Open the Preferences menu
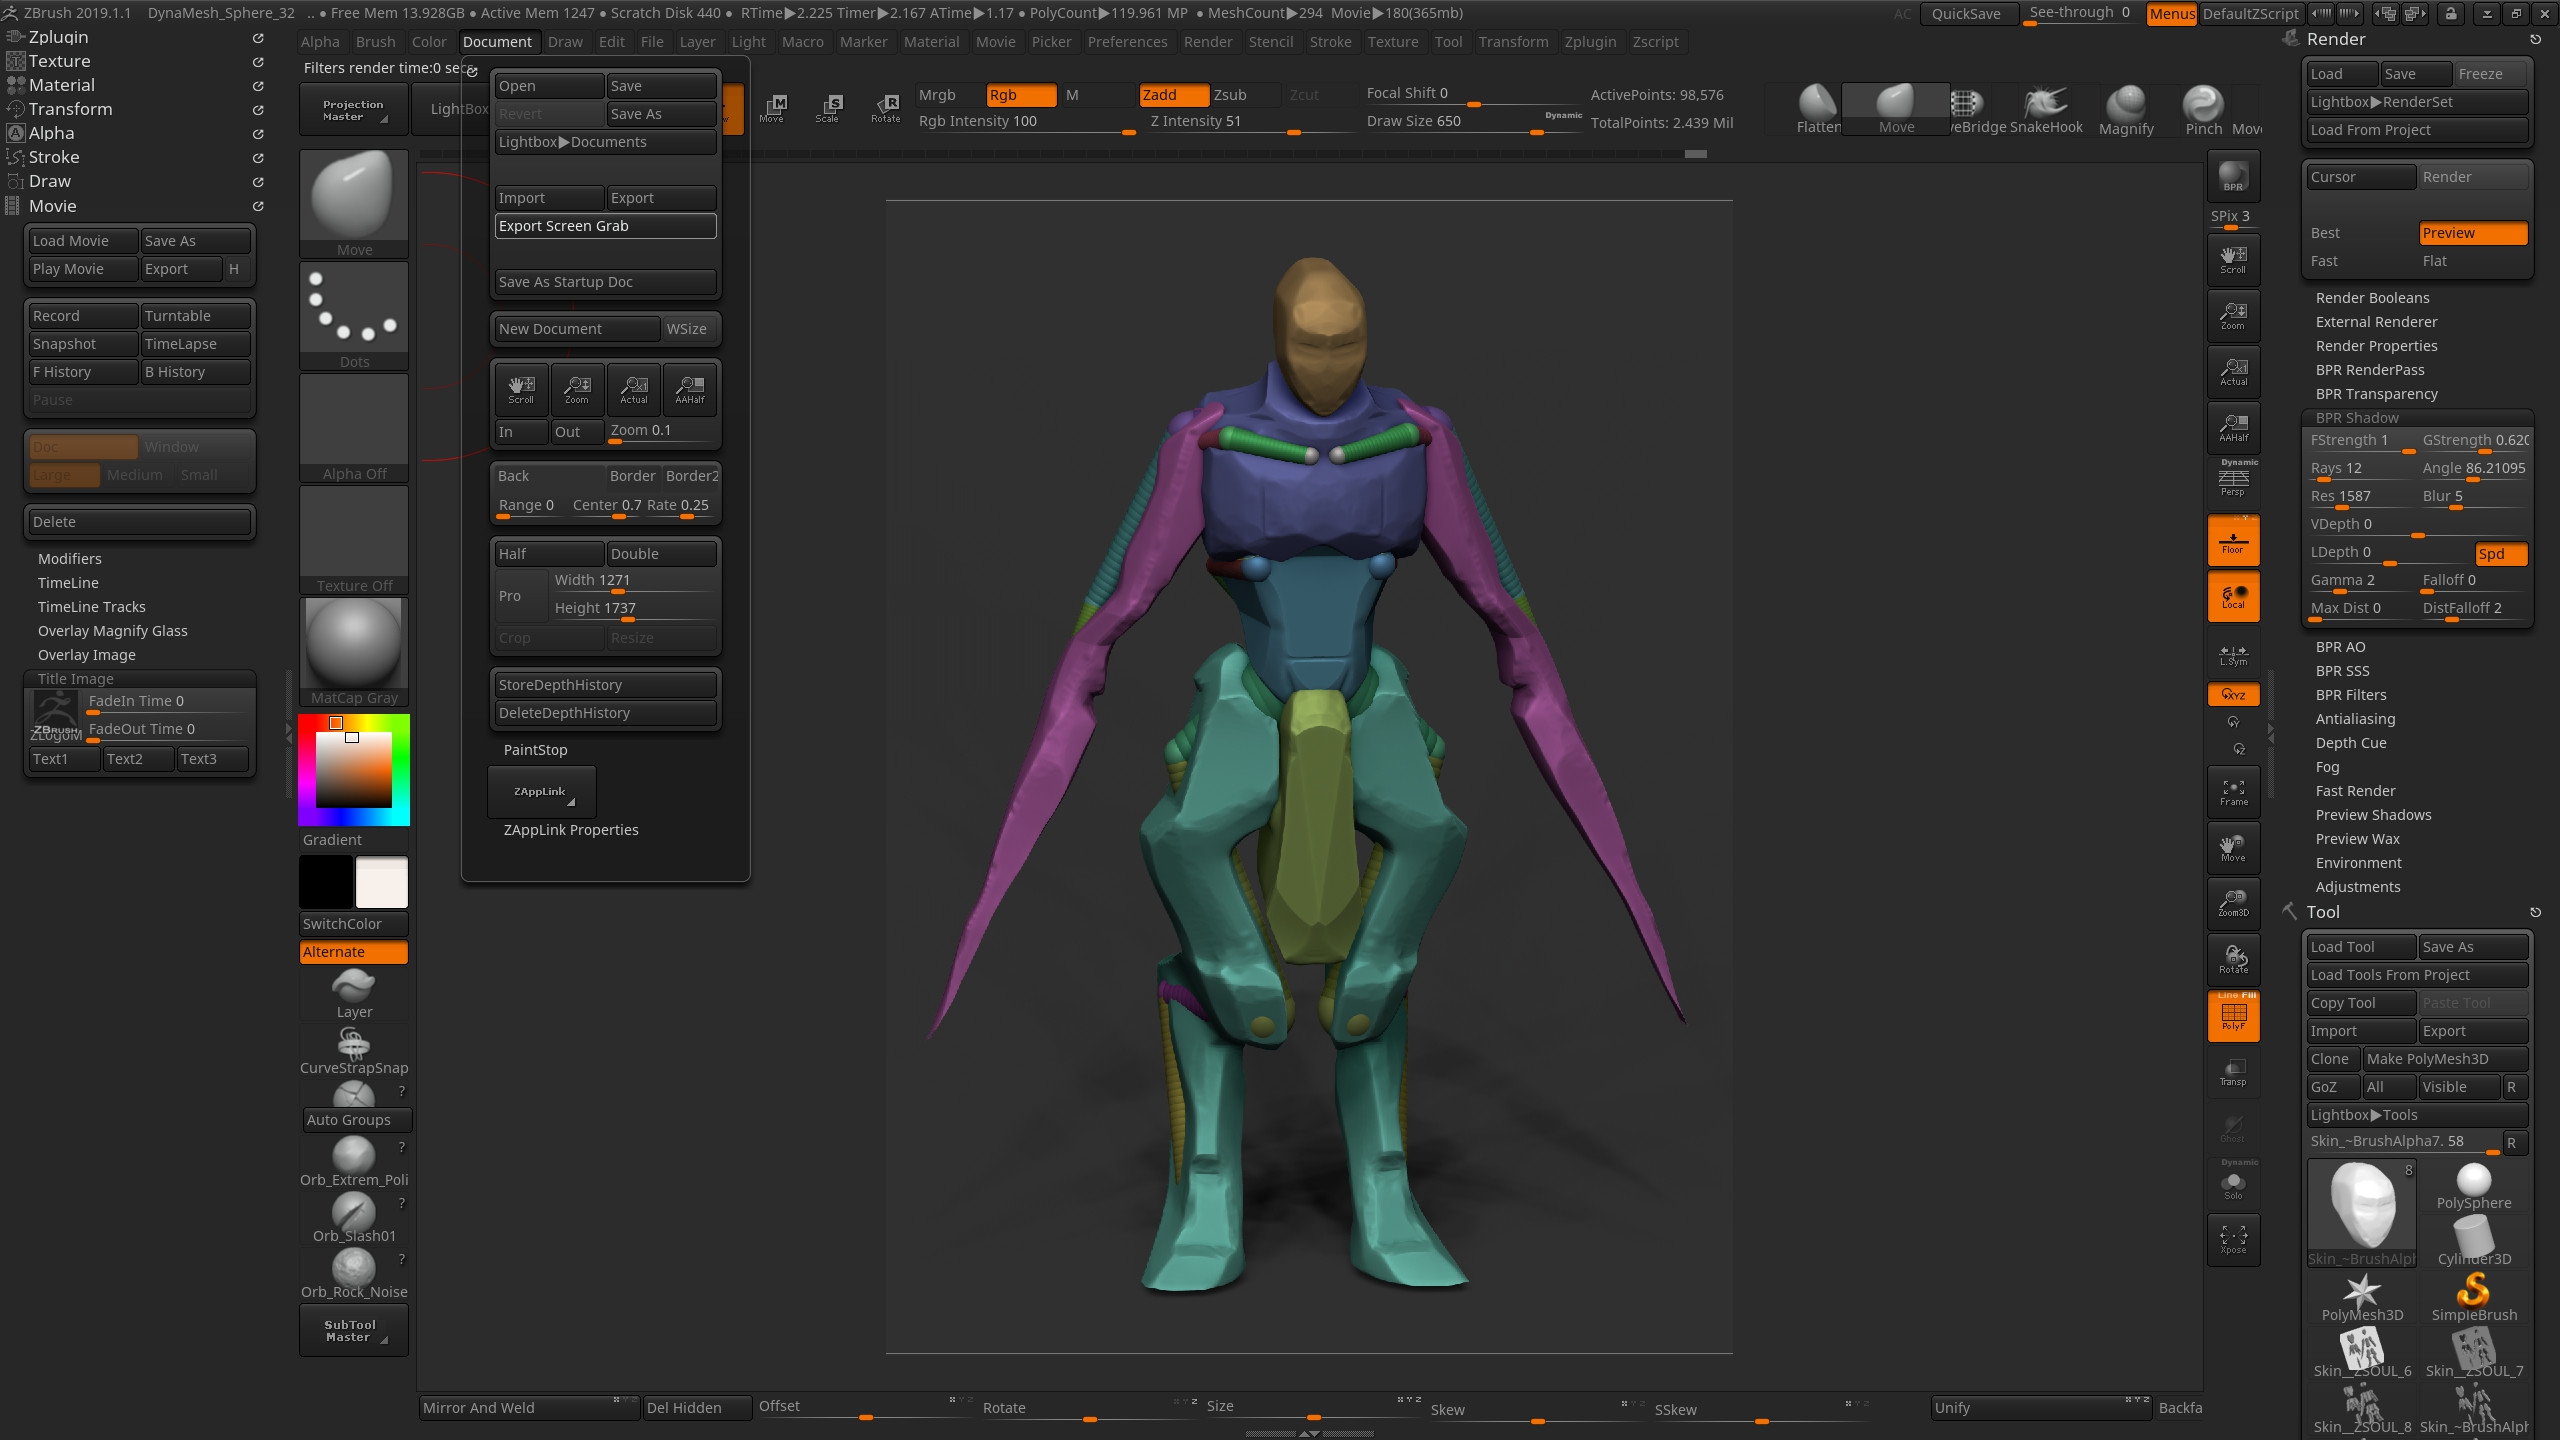 click(x=1127, y=42)
